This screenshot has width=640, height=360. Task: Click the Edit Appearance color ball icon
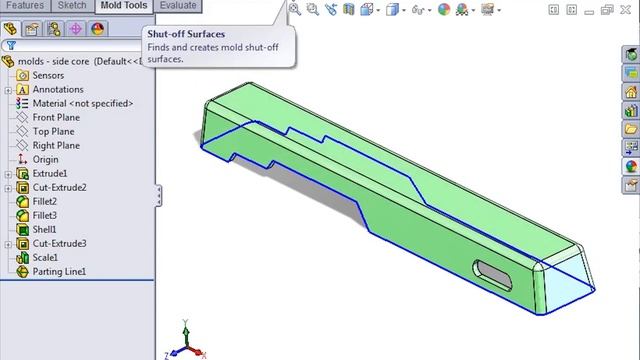[x=444, y=9]
